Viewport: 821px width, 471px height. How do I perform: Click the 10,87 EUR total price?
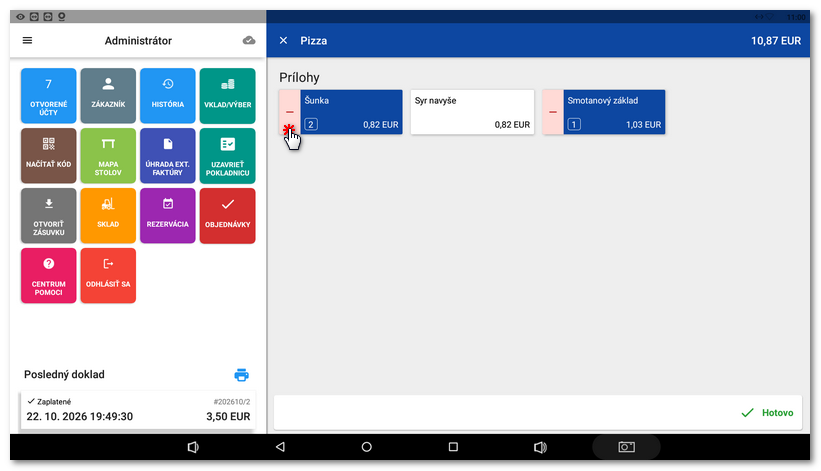(x=776, y=41)
